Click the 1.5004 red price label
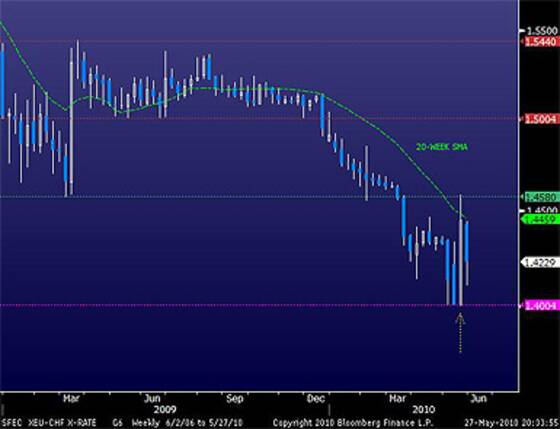This screenshot has height=429, width=560. pyautogui.click(x=541, y=119)
